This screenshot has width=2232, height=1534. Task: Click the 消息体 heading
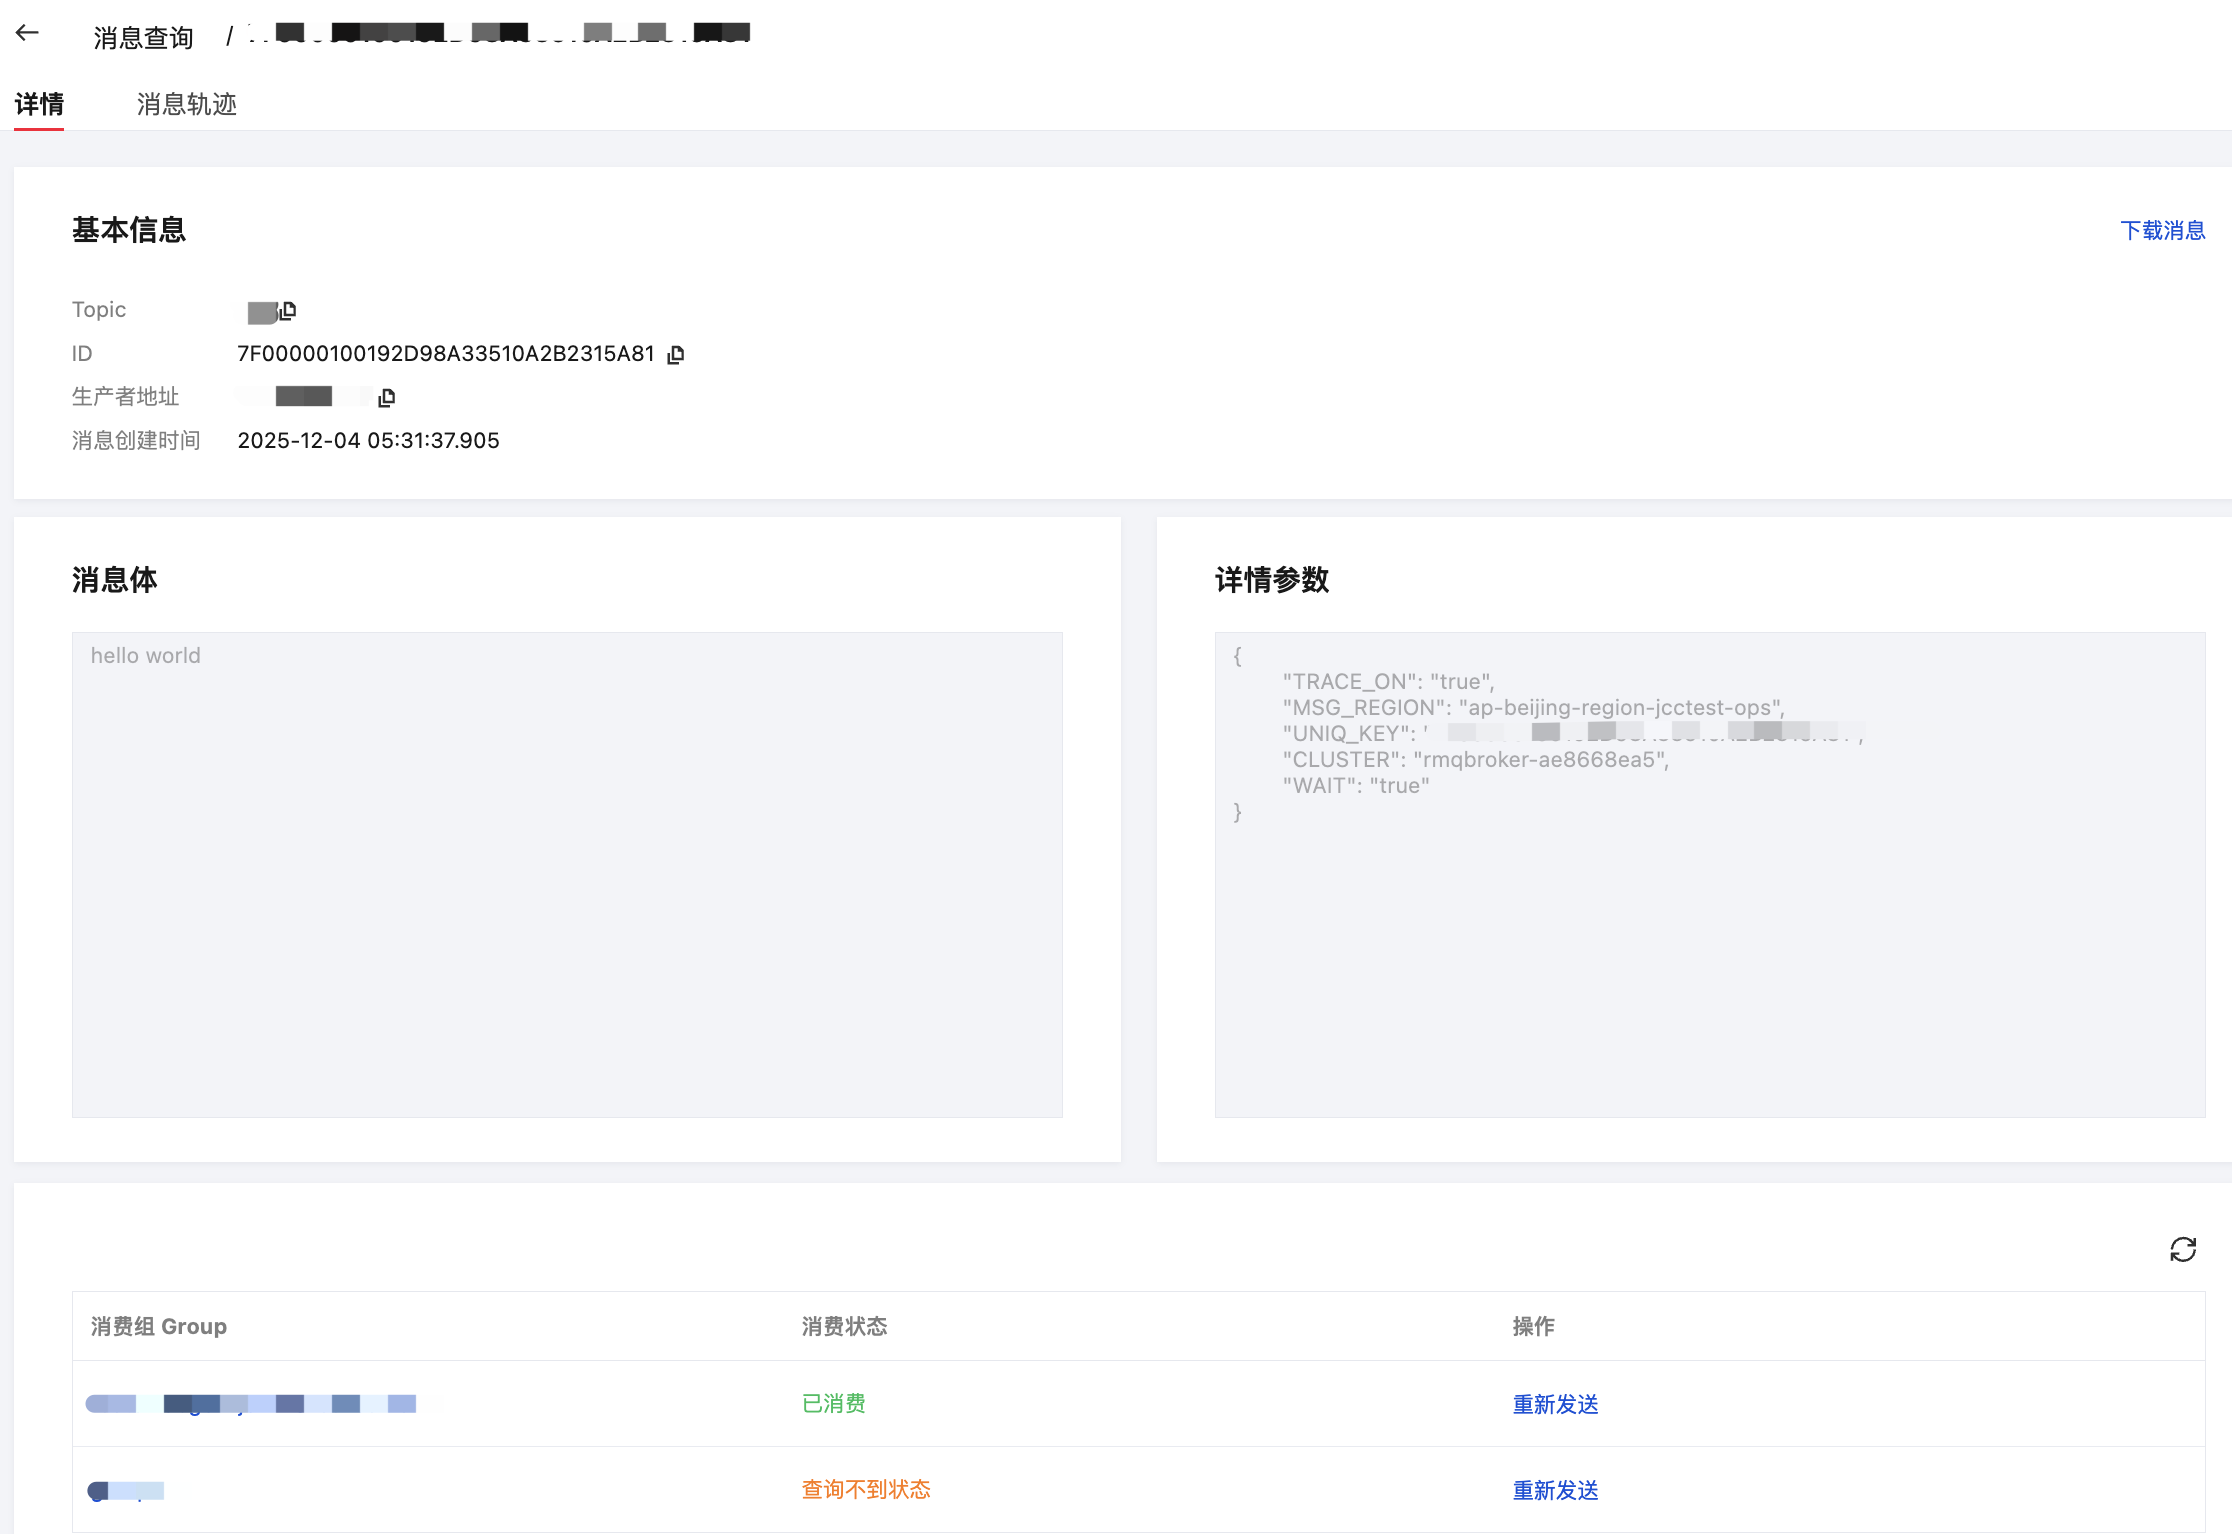[115, 580]
